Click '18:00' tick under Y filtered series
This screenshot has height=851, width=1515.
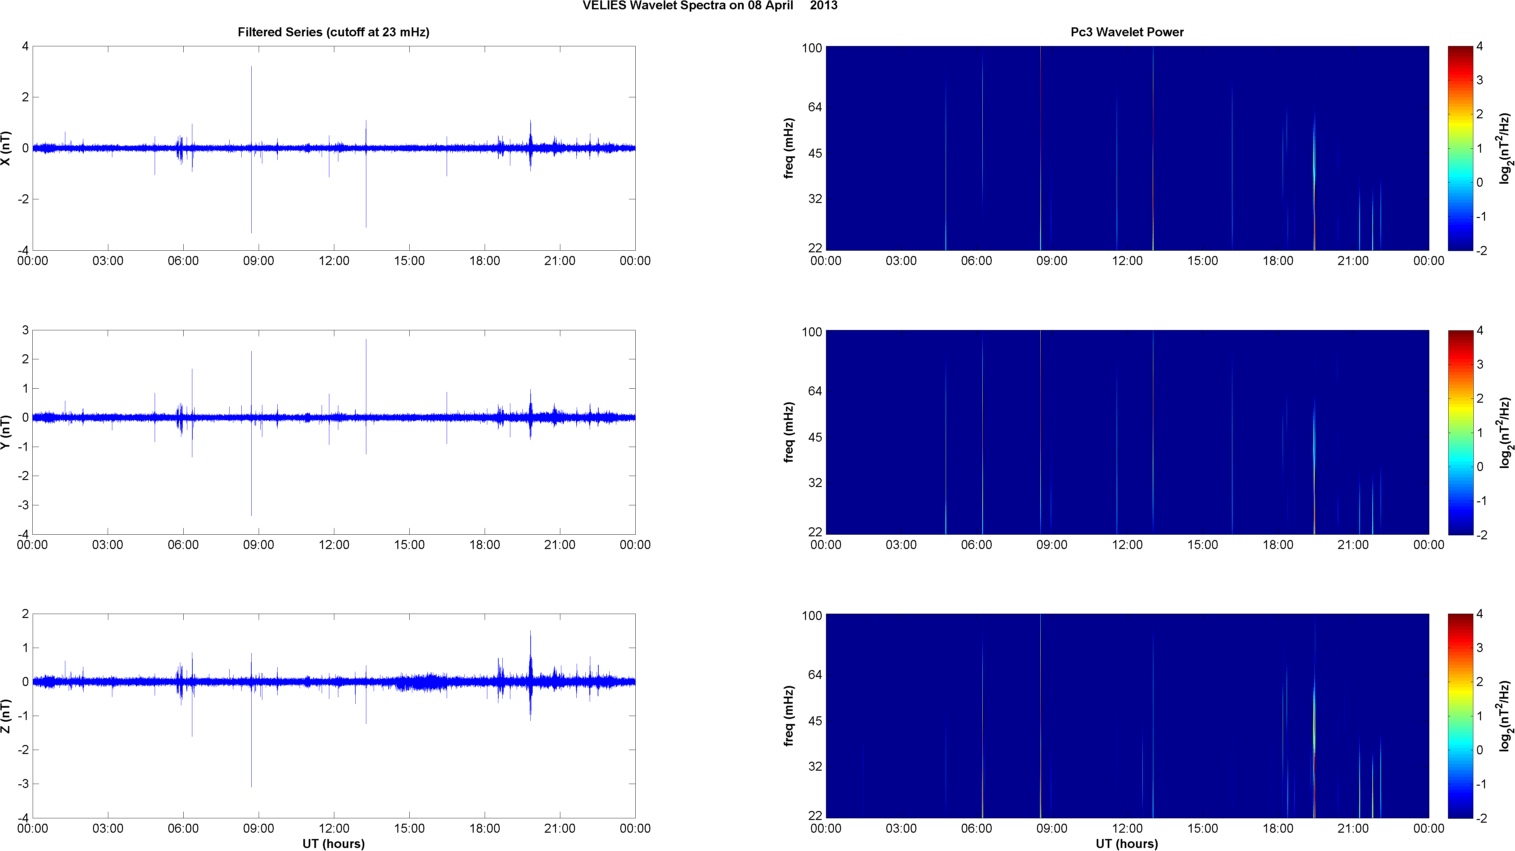click(485, 545)
